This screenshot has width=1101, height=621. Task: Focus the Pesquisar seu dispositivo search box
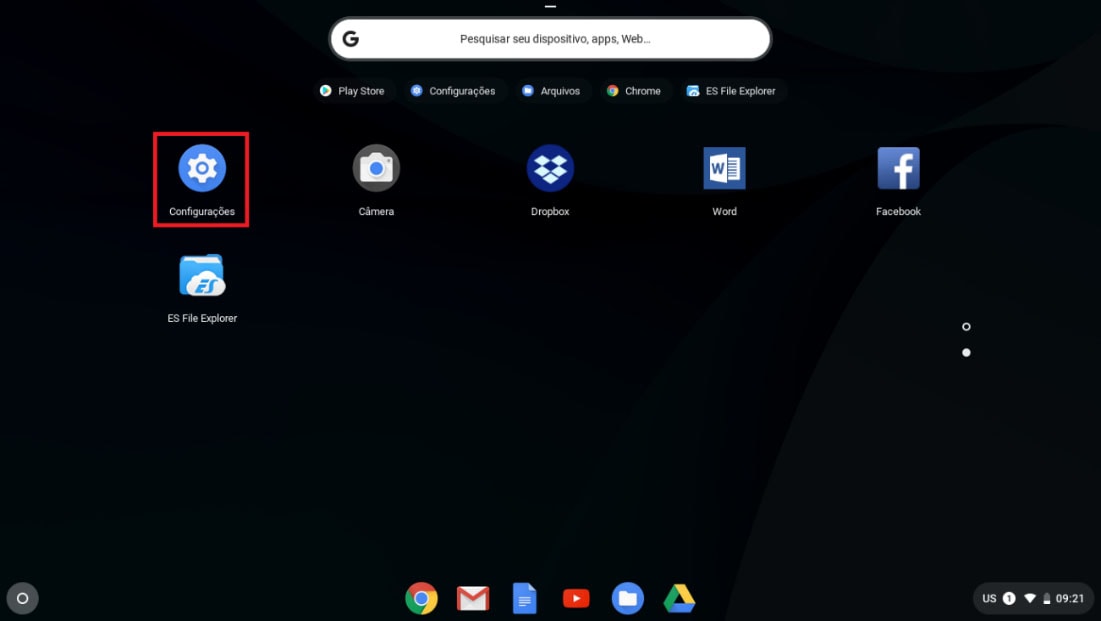(550, 39)
